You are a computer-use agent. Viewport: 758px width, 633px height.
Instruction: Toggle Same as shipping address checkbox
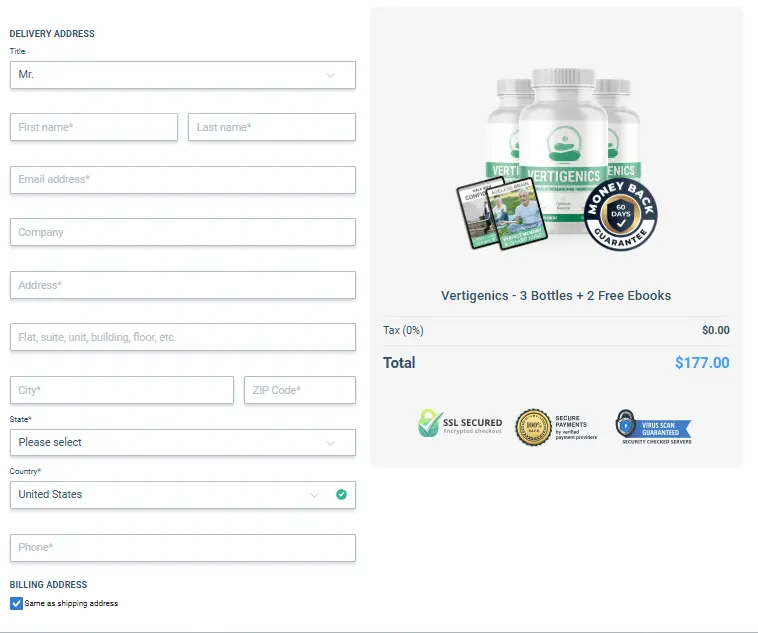[16, 604]
